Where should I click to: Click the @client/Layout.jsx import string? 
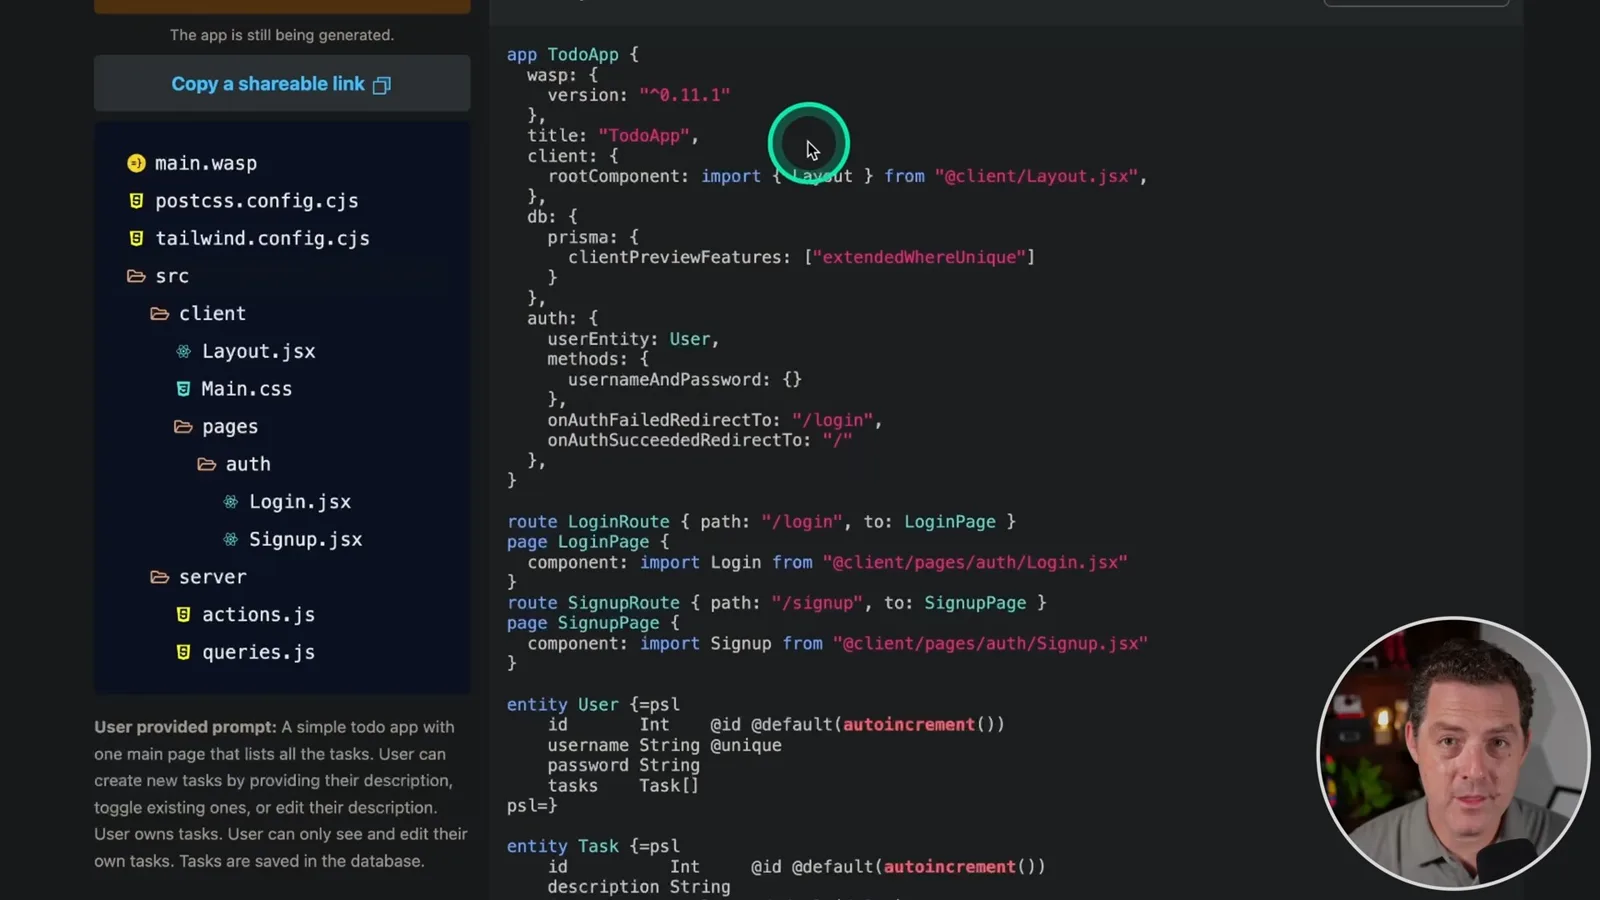[x=1036, y=176]
